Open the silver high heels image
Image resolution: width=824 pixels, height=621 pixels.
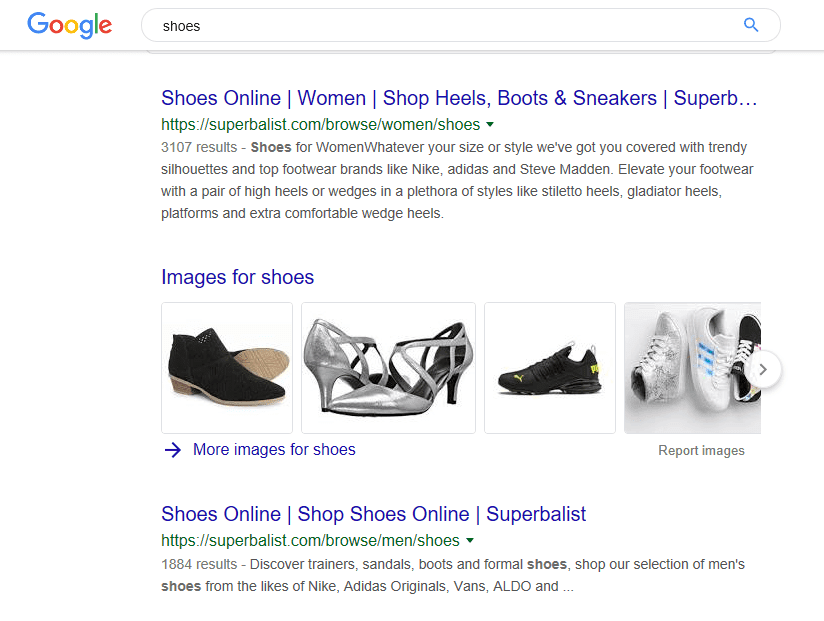(388, 368)
